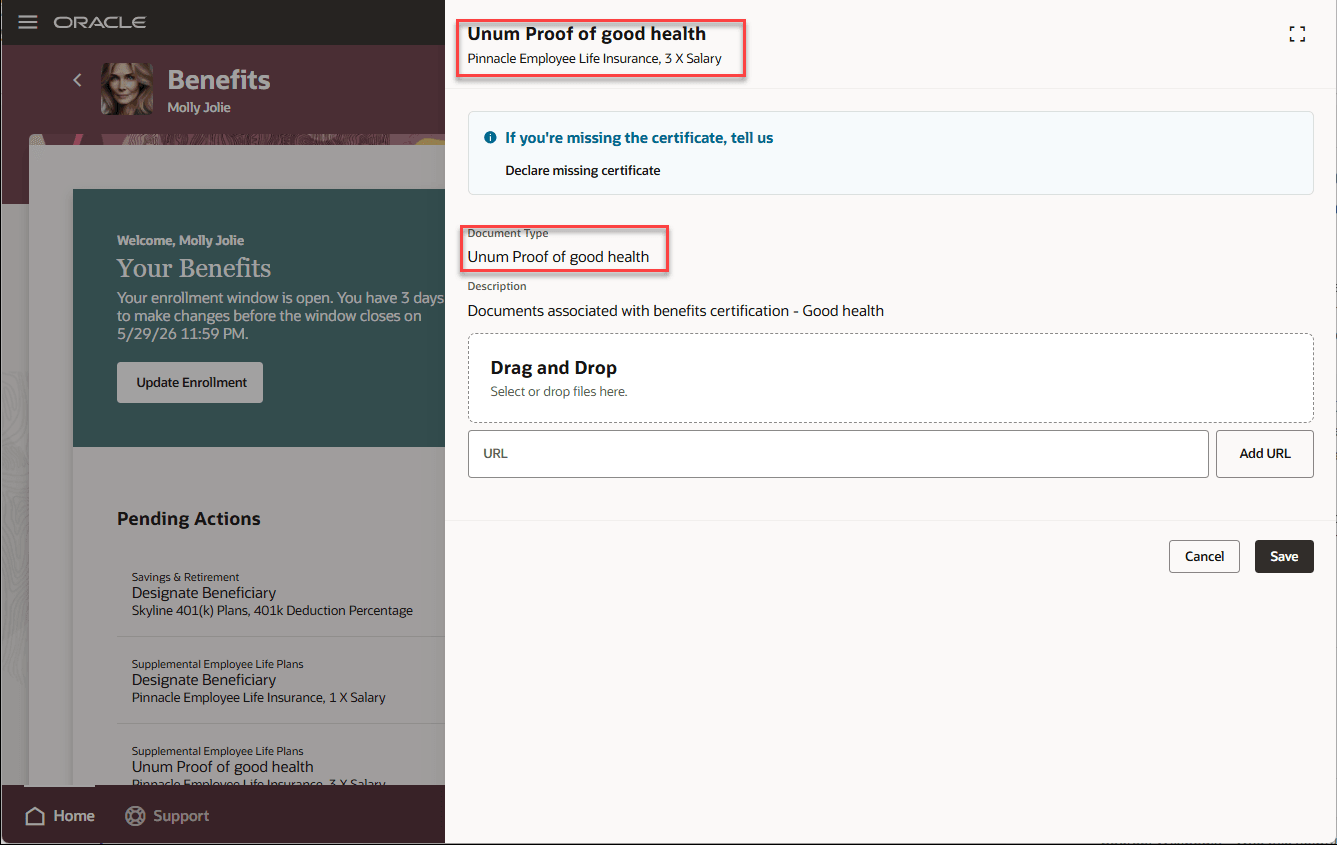Open the hamburger navigation menu
1337x845 pixels.
tap(28, 22)
